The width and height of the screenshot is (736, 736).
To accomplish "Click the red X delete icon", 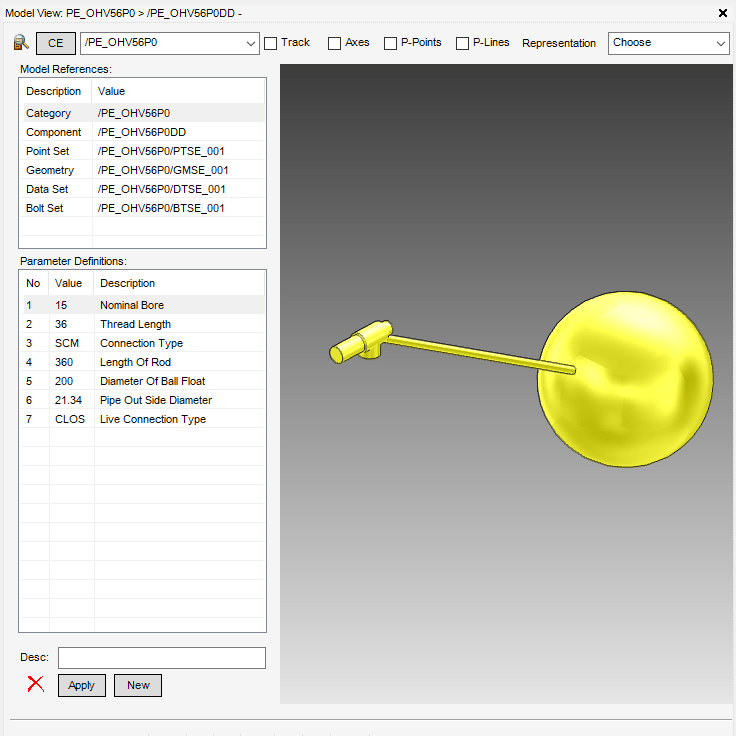I will point(36,684).
